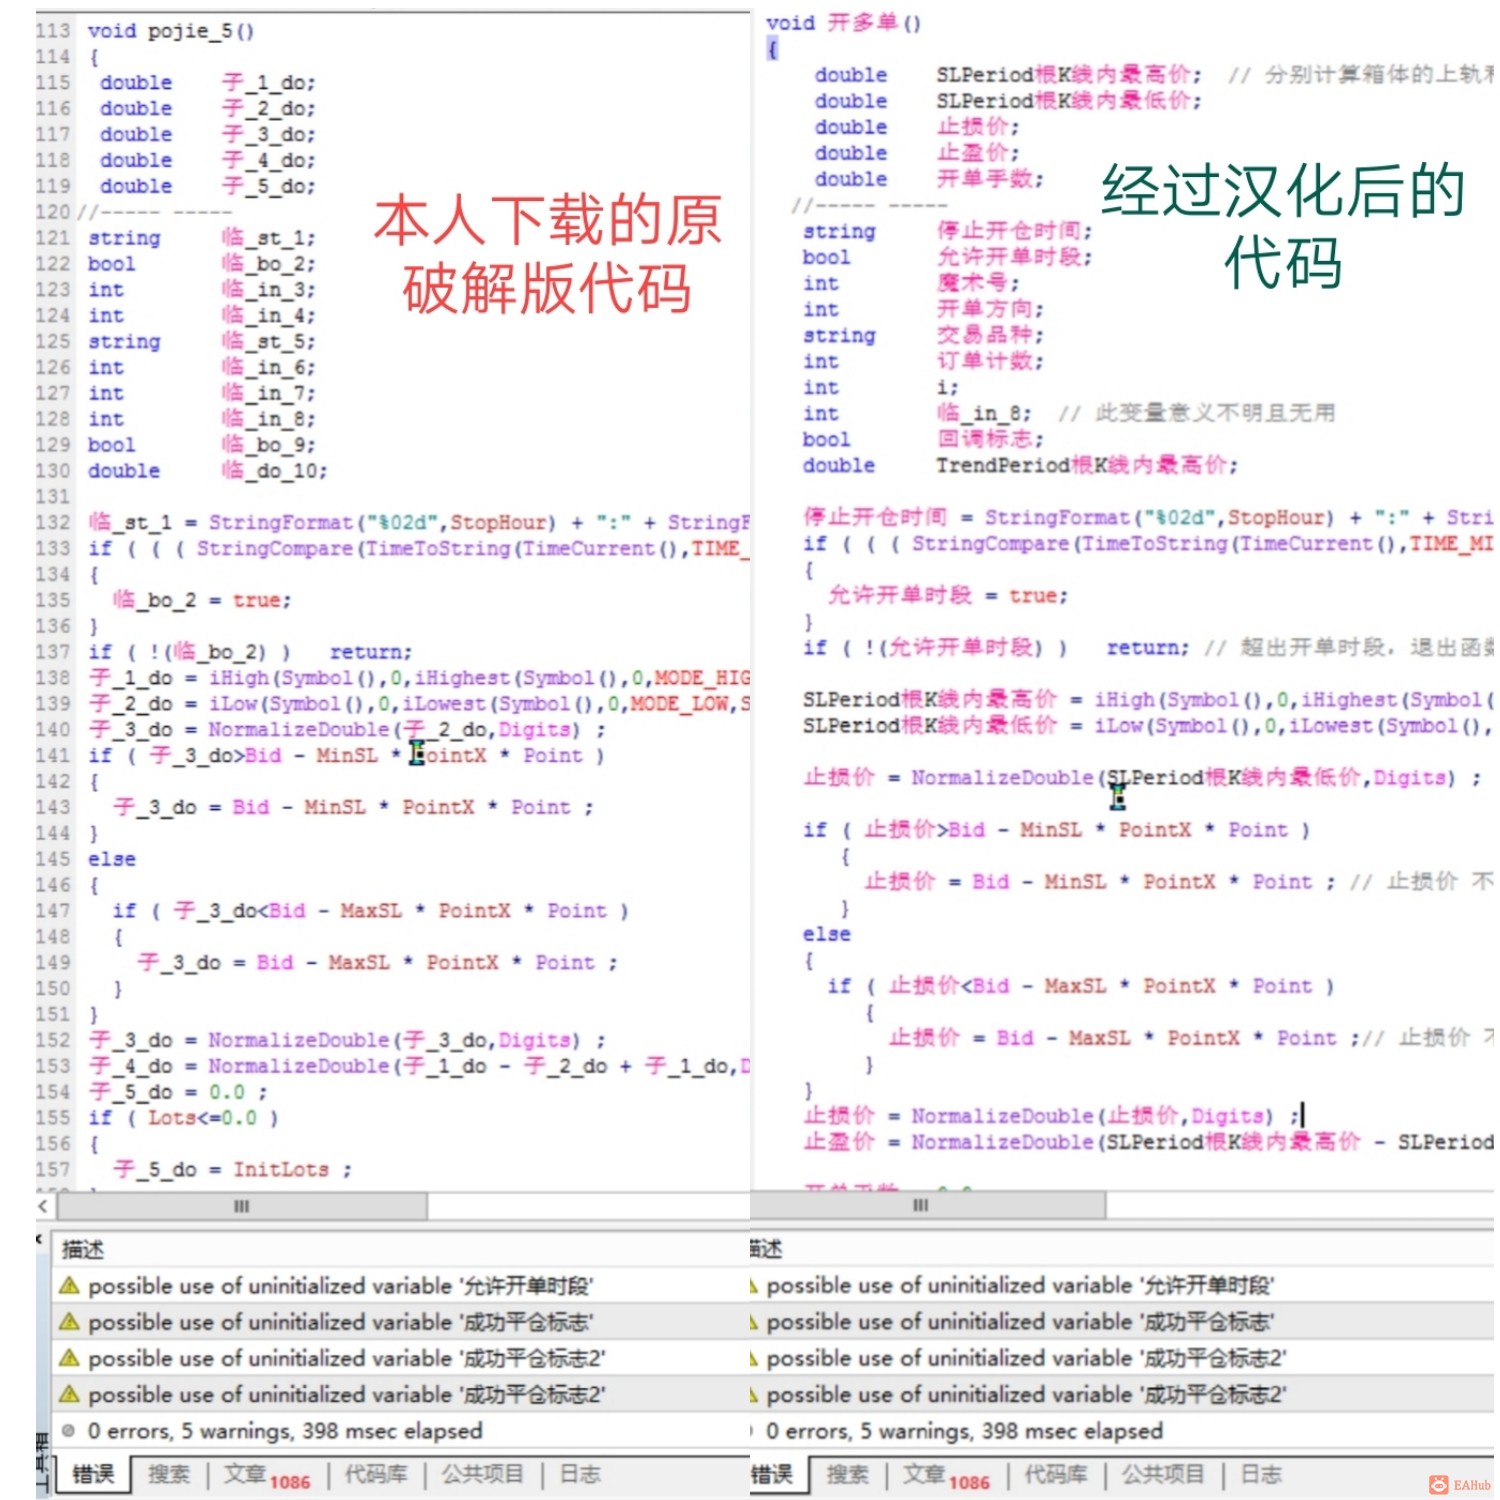The image size is (1500, 1500).
Task: Click the left scroll arrow of left editor
Action: point(44,1206)
